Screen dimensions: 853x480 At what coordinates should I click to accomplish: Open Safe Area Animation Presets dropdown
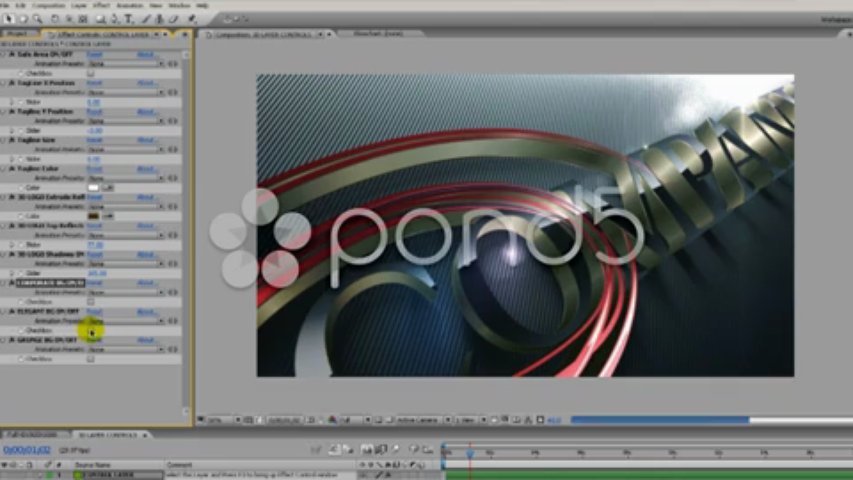(x=125, y=64)
